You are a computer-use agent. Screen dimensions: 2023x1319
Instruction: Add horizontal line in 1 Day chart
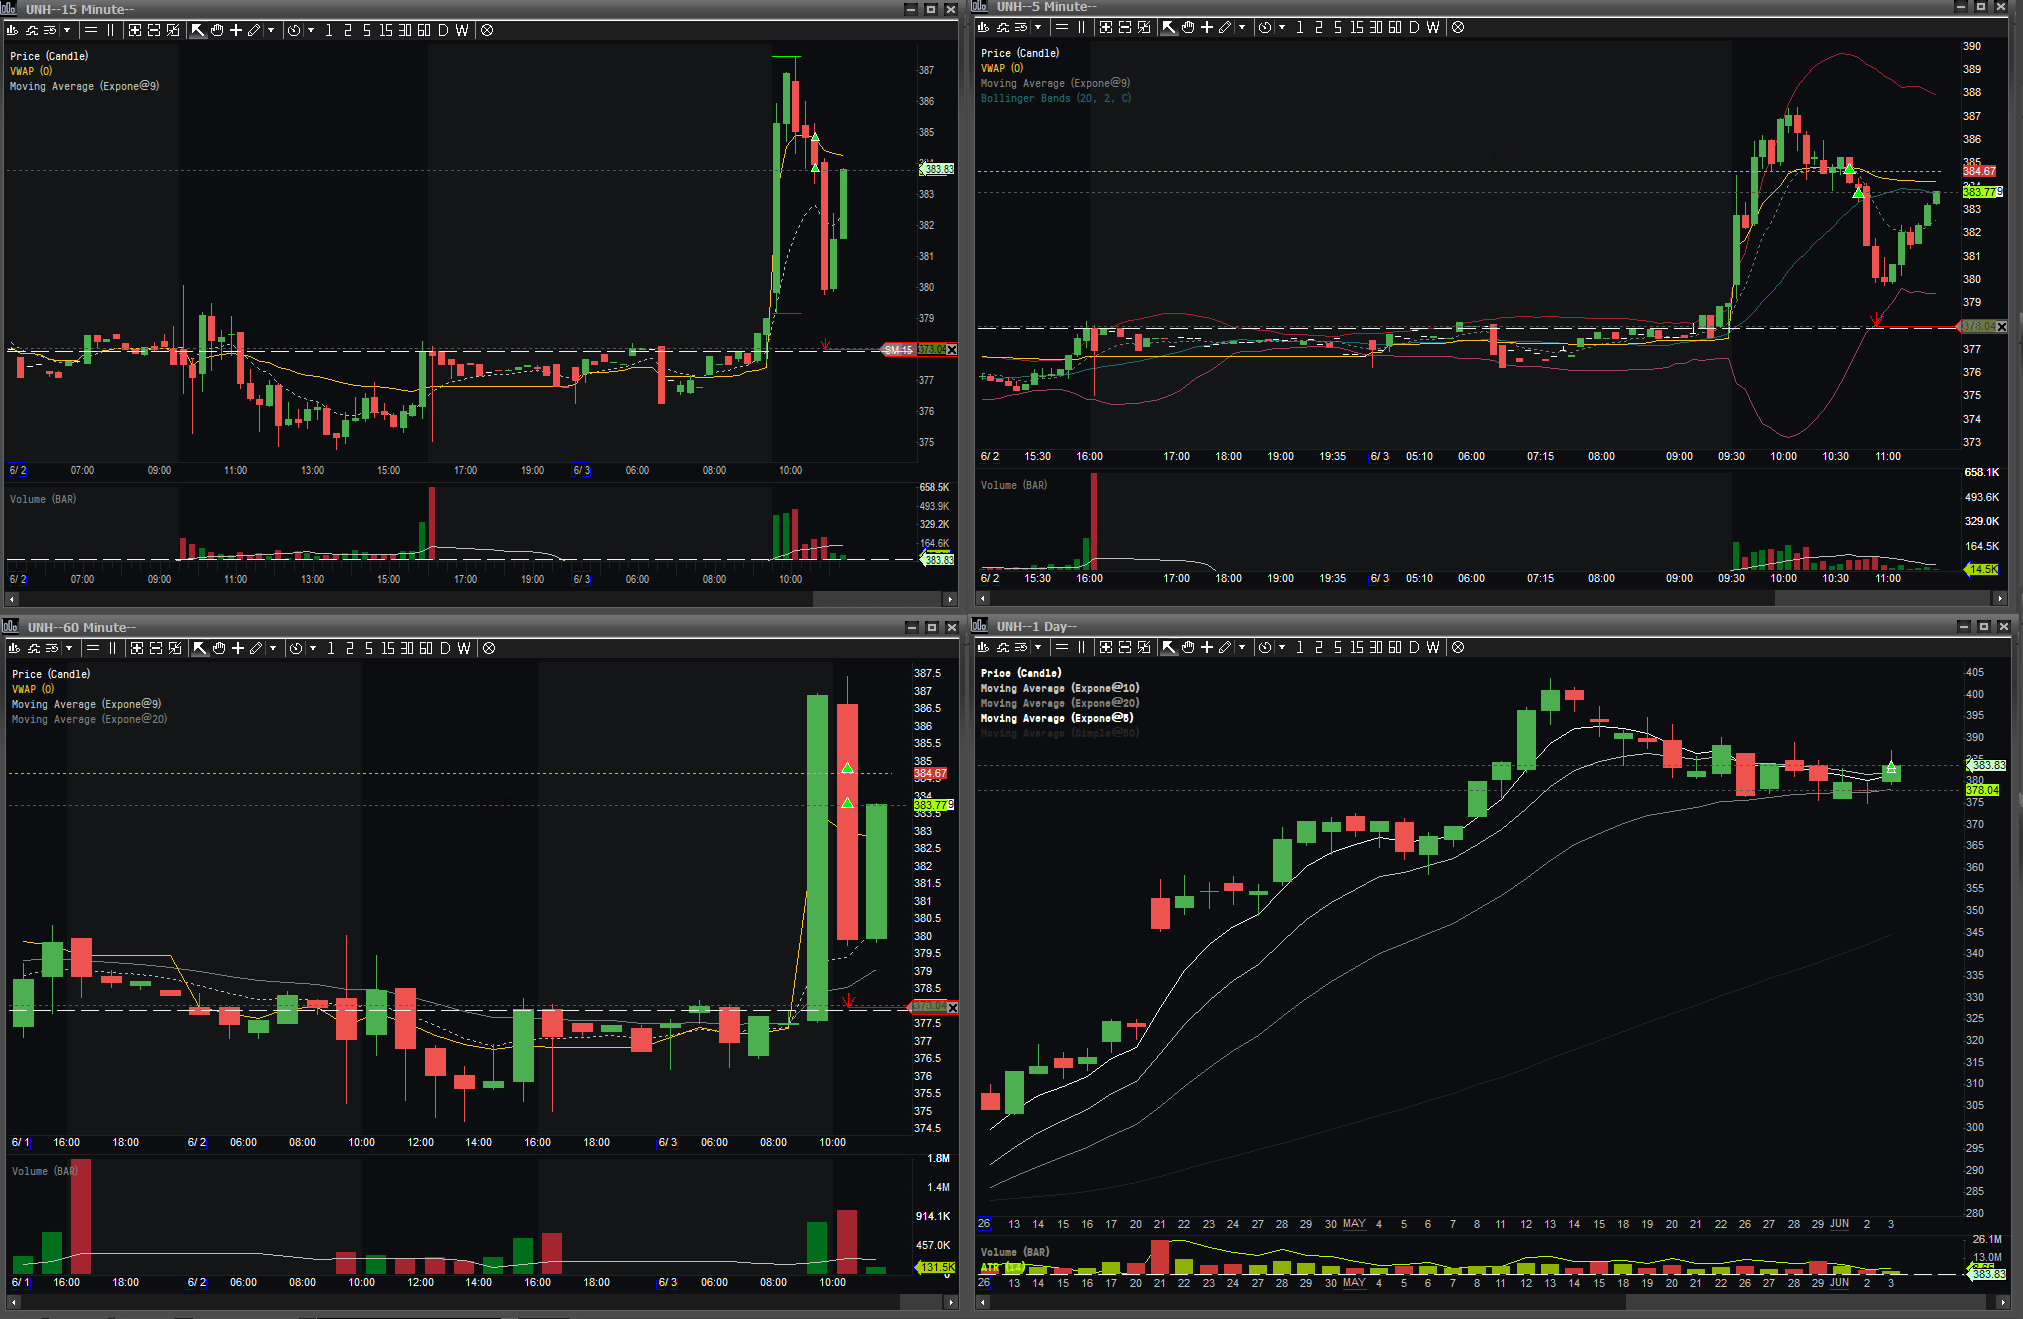pyautogui.click(x=1062, y=647)
